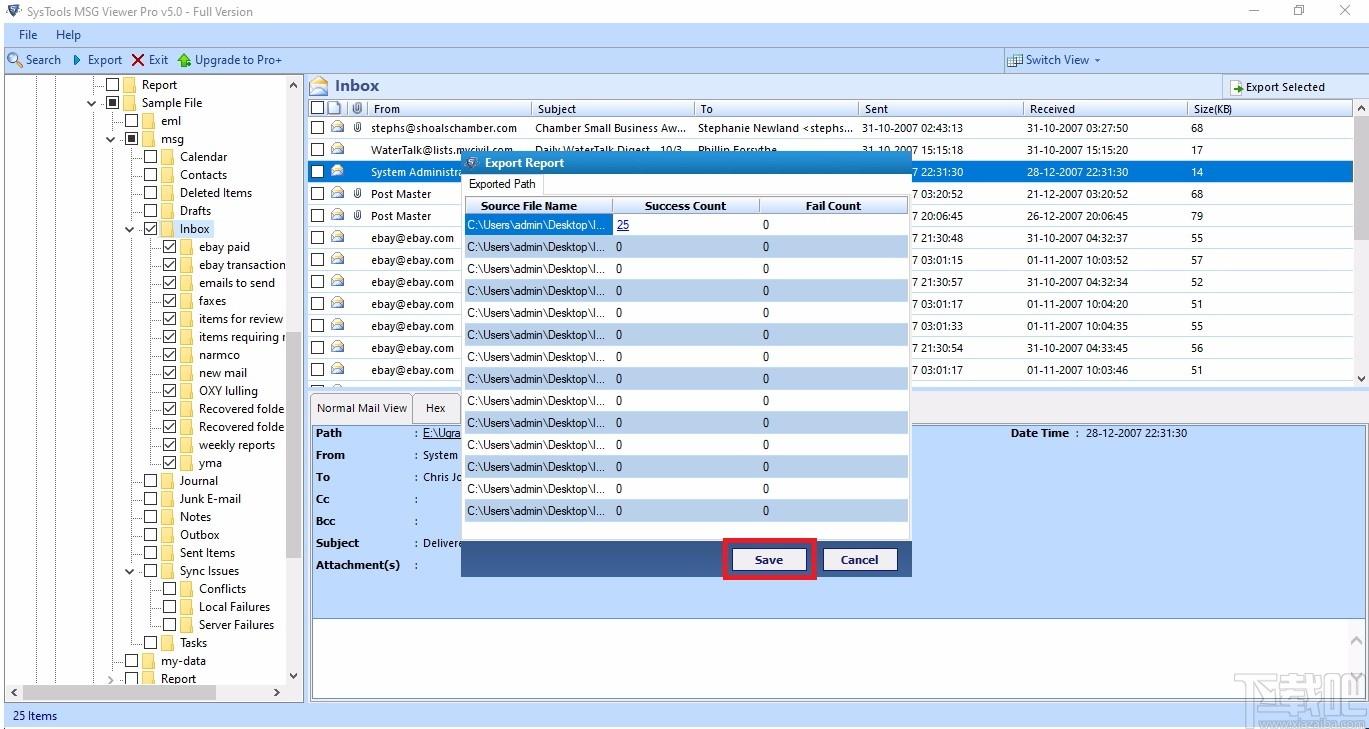
Task: Click the Export Selected icon
Action: tap(1236, 88)
